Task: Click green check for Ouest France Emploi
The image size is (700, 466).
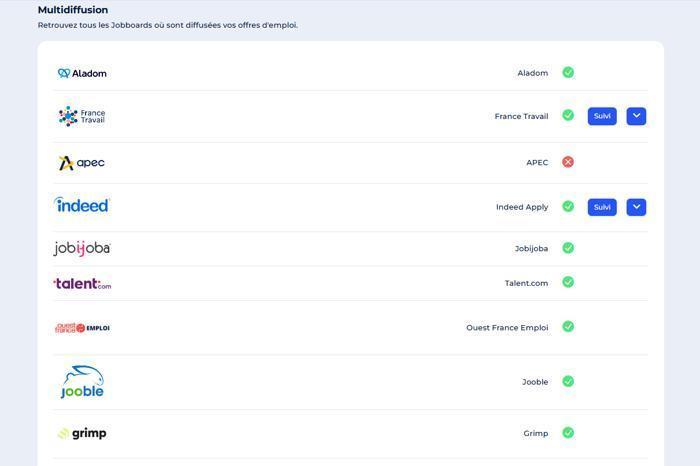Action: point(568,327)
